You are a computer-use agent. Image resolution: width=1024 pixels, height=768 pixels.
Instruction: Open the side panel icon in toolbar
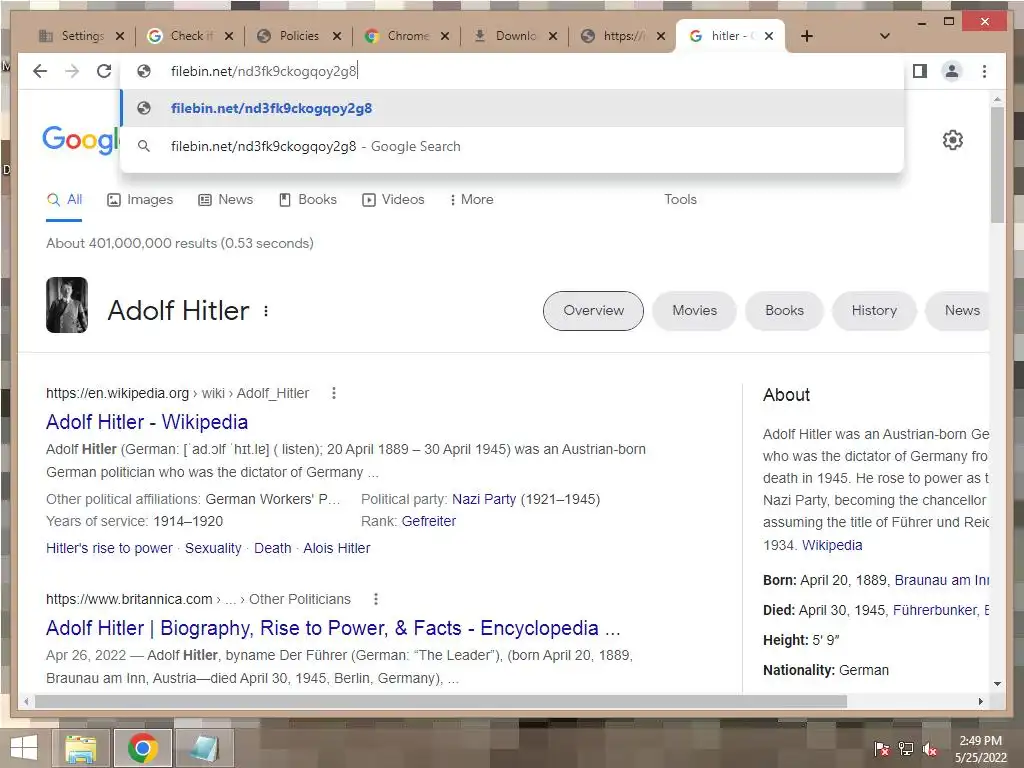point(920,71)
